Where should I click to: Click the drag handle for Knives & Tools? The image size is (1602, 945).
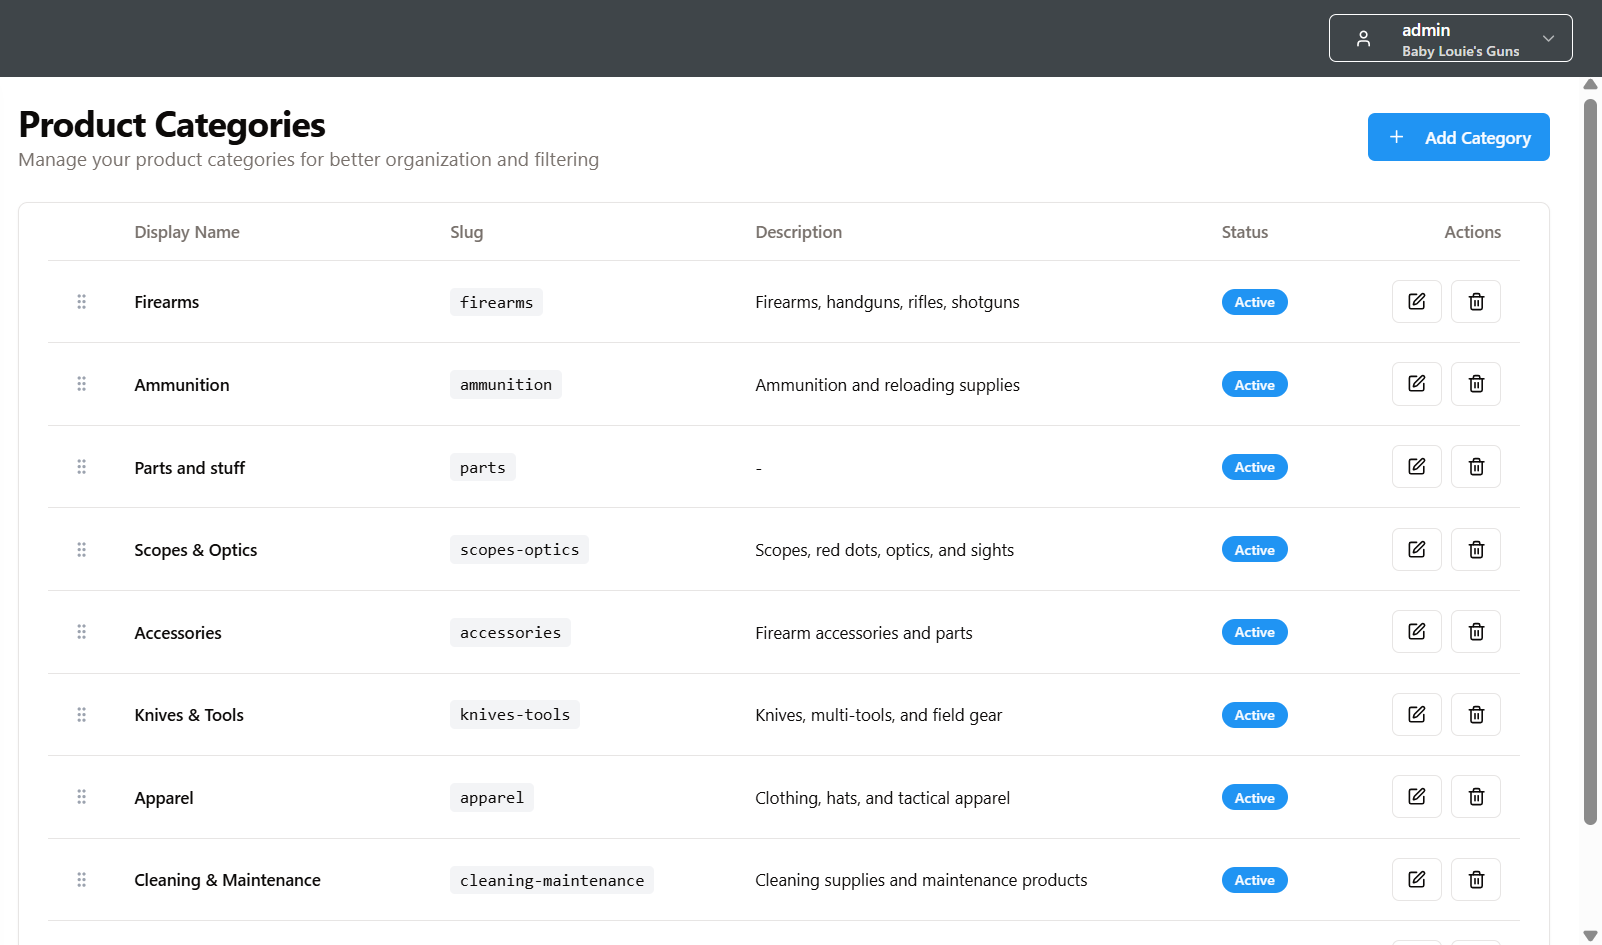pyautogui.click(x=82, y=715)
